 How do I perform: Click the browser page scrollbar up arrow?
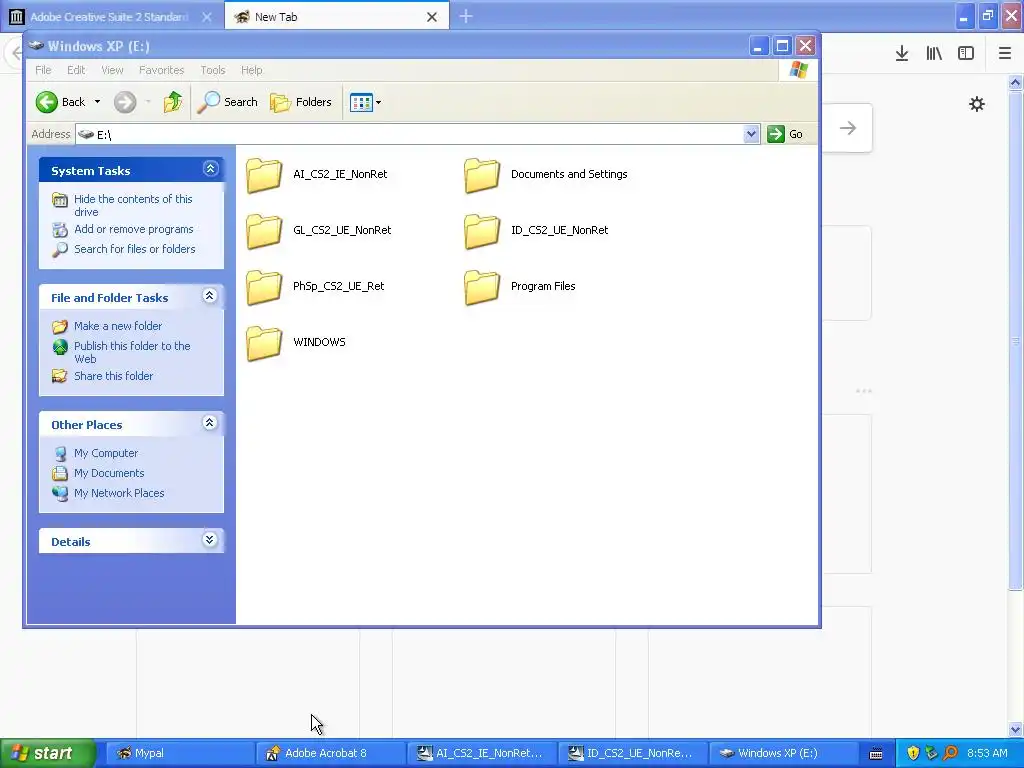pos(1015,82)
